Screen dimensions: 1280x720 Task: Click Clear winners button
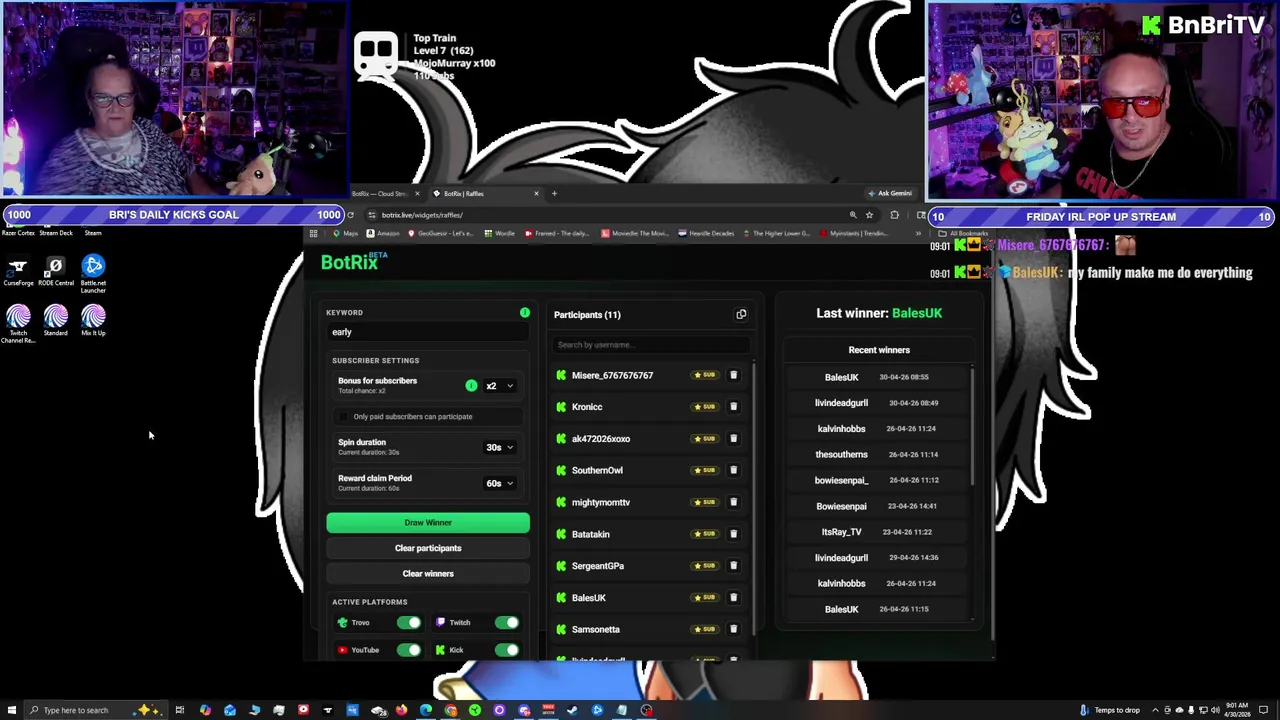(x=428, y=574)
